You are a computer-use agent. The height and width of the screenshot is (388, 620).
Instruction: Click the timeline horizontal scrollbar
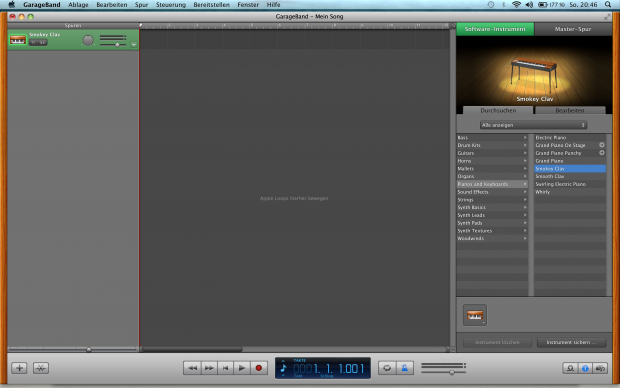[x=193, y=350]
